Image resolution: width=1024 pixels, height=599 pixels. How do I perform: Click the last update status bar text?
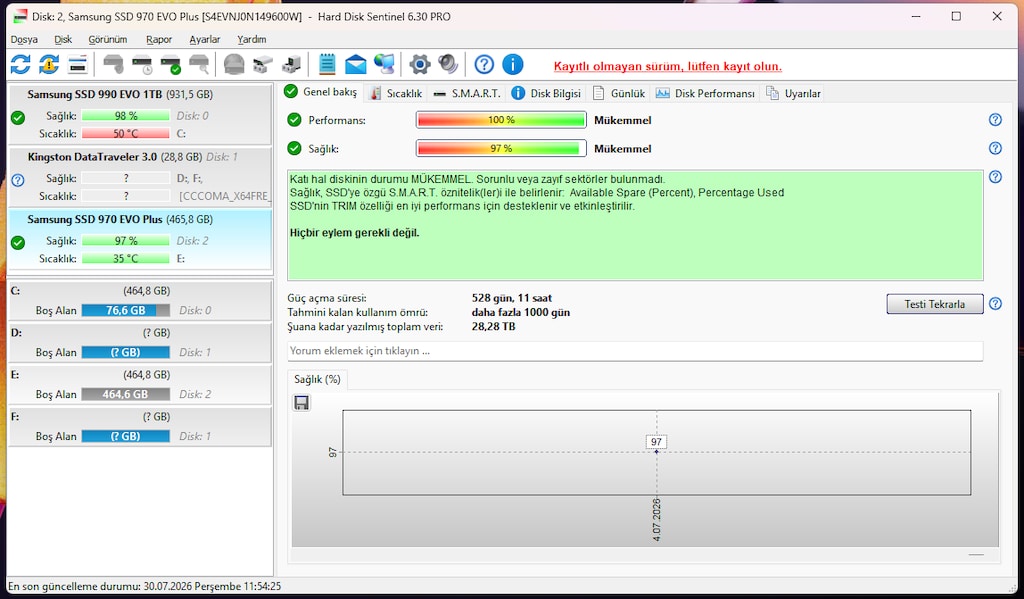pyautogui.click(x=144, y=586)
